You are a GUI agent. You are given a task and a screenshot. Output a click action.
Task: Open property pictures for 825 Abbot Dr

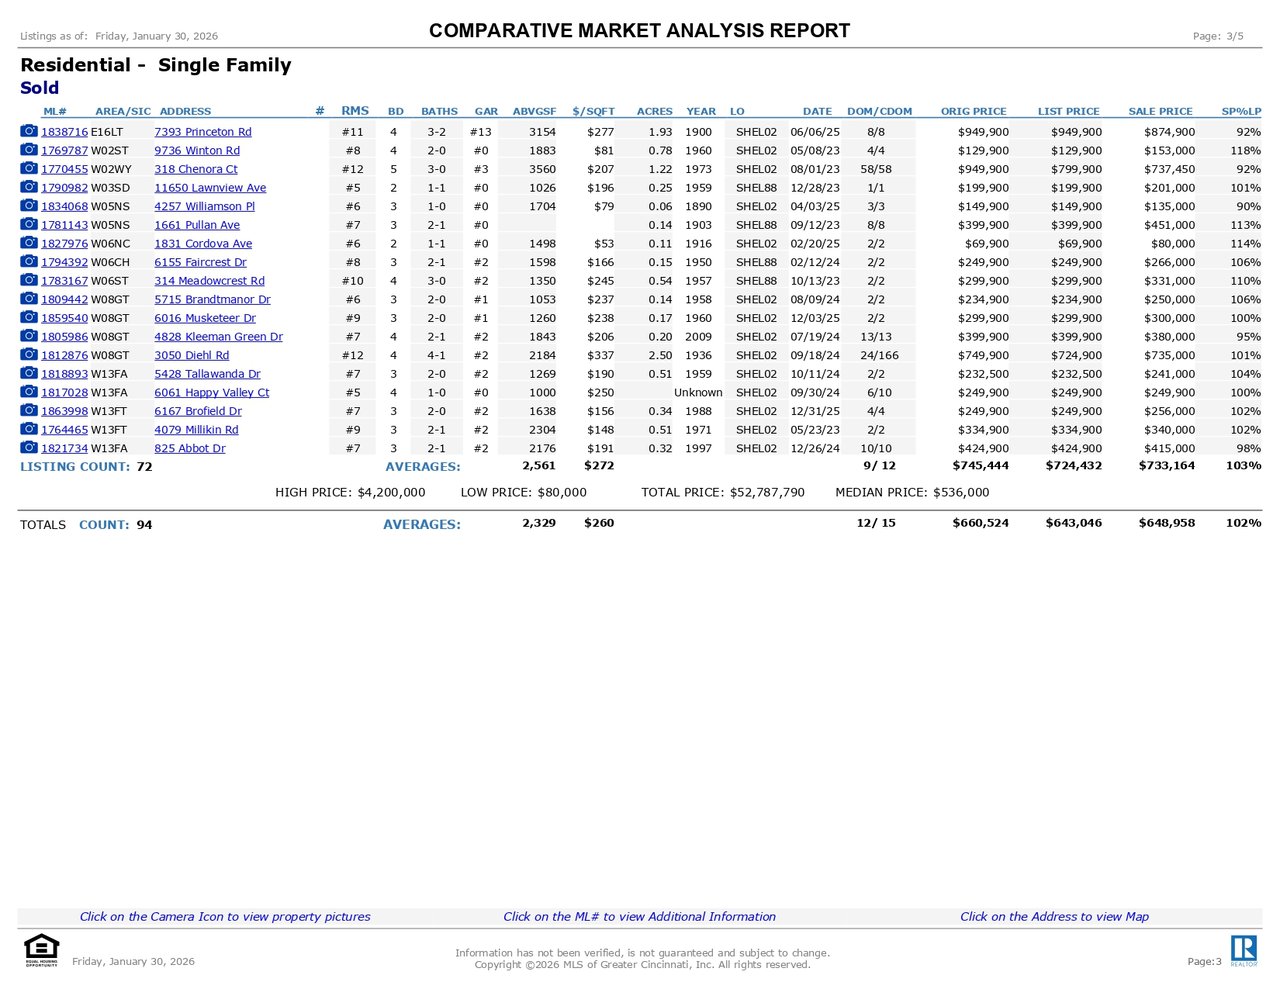[x=29, y=448]
